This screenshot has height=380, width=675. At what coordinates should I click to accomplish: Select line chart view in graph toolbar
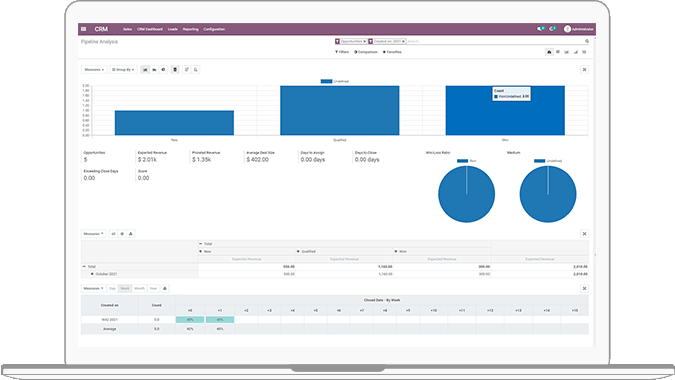click(154, 69)
